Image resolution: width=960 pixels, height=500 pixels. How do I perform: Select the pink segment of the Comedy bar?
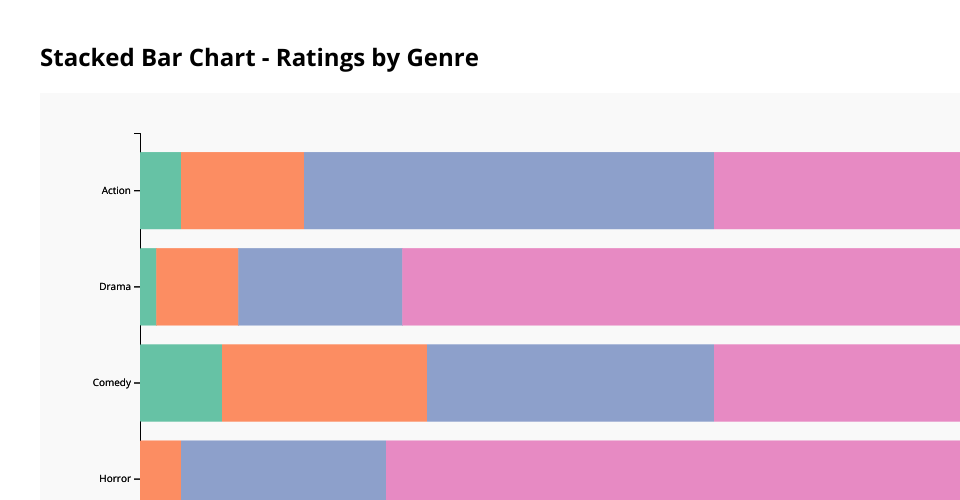pyautogui.click(x=837, y=382)
